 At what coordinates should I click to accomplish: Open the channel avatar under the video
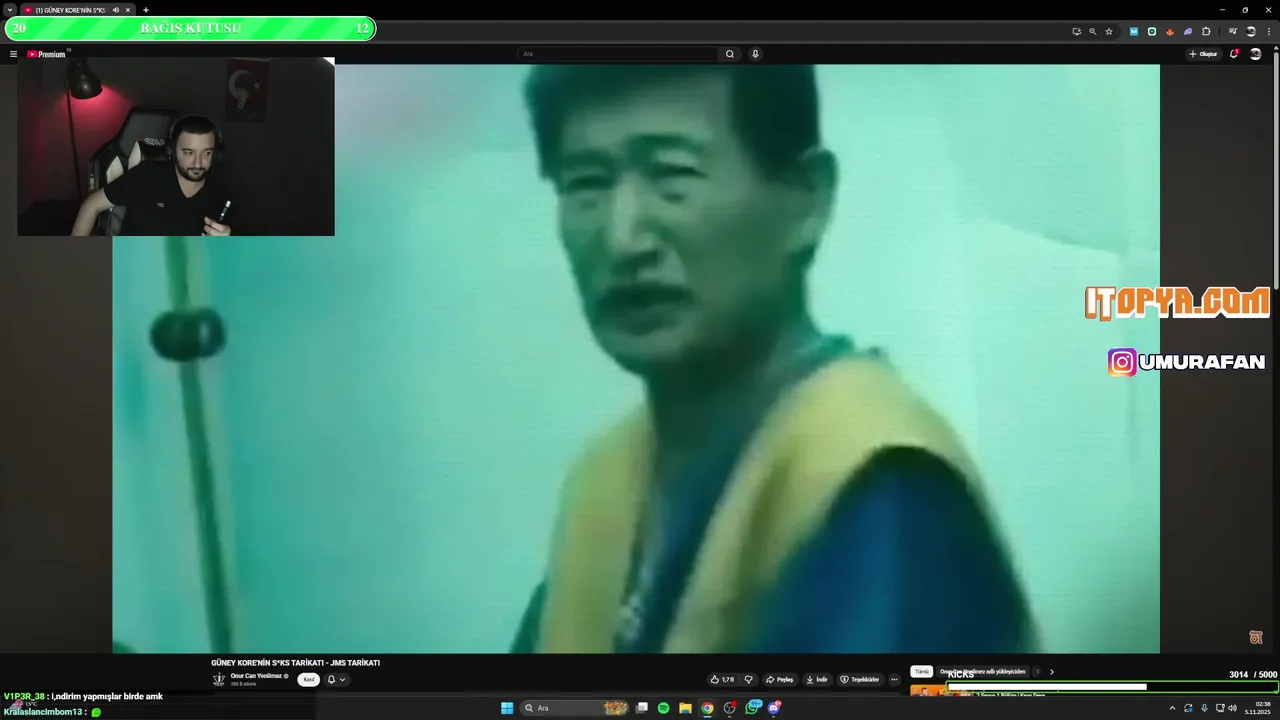click(x=218, y=679)
